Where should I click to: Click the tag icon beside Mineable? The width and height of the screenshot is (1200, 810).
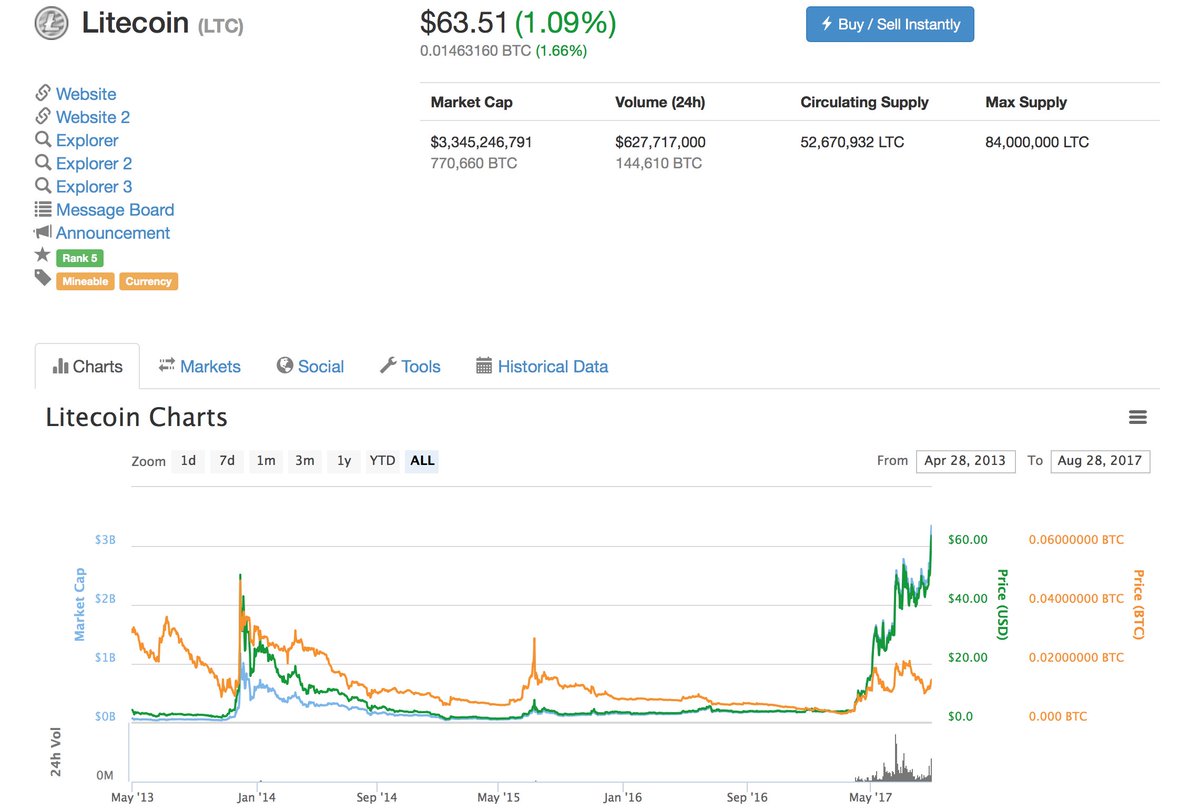coord(43,279)
